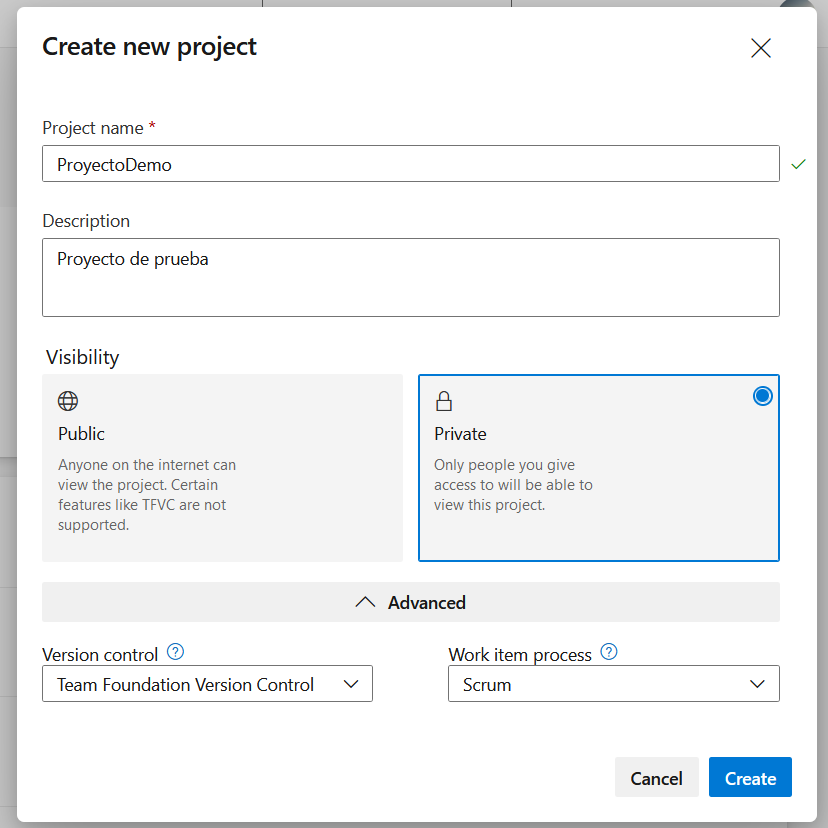Click the green project name validation checkmark
This screenshot has height=828, width=828.
click(798, 164)
